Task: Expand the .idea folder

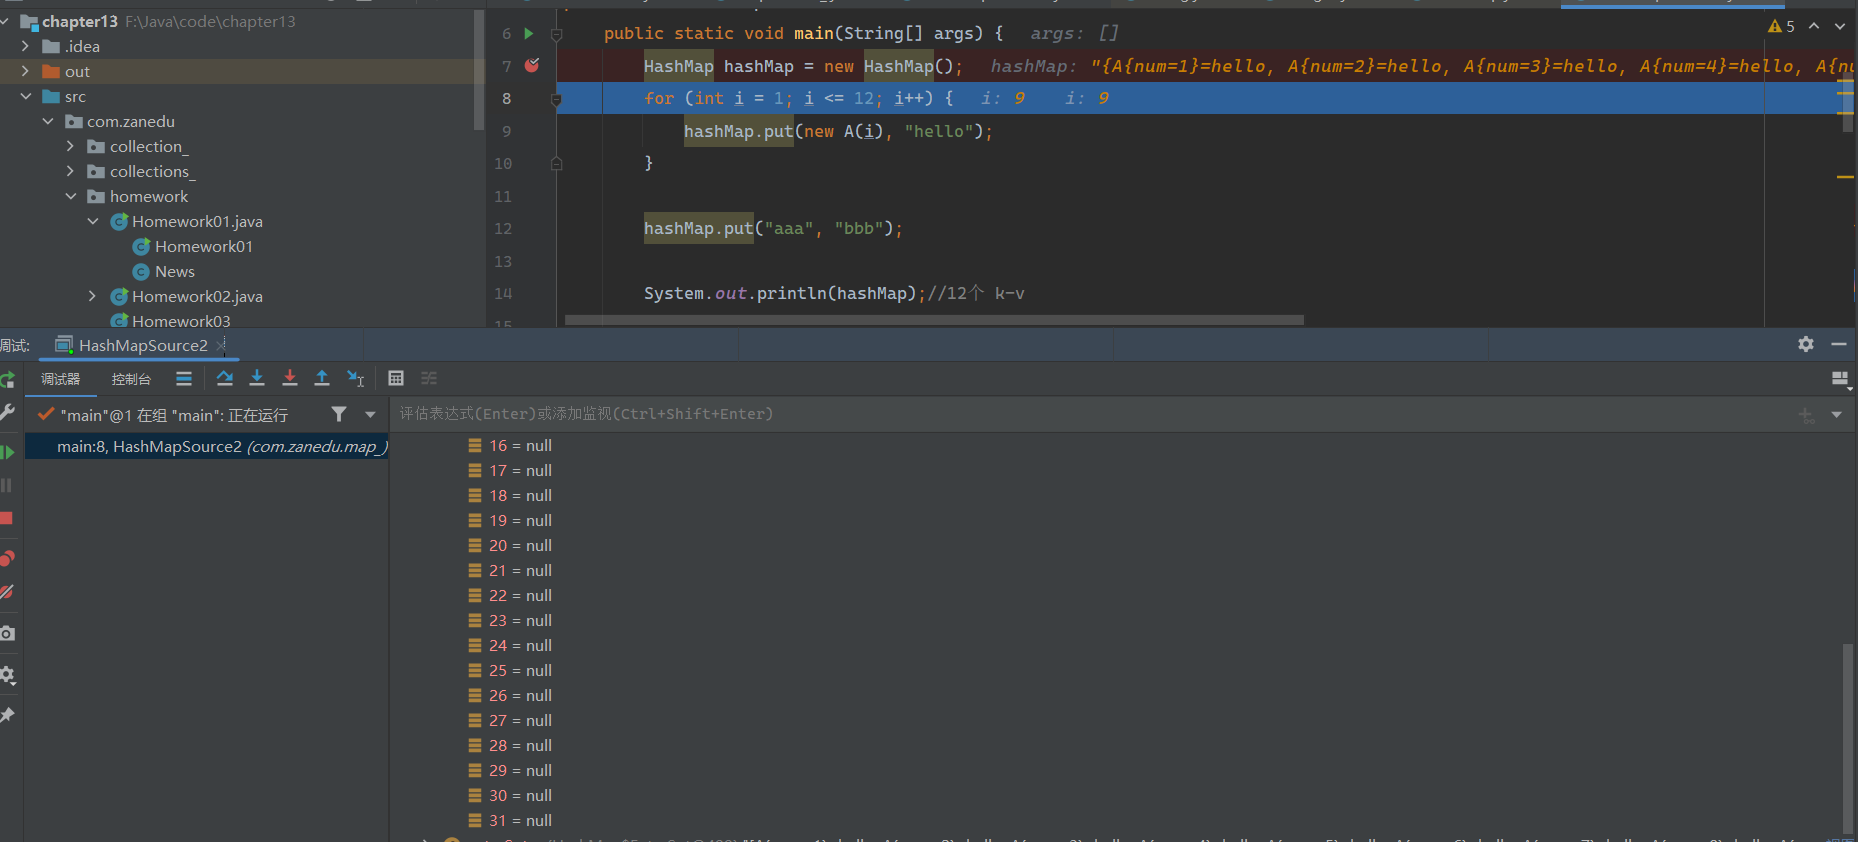Action: tap(25, 46)
